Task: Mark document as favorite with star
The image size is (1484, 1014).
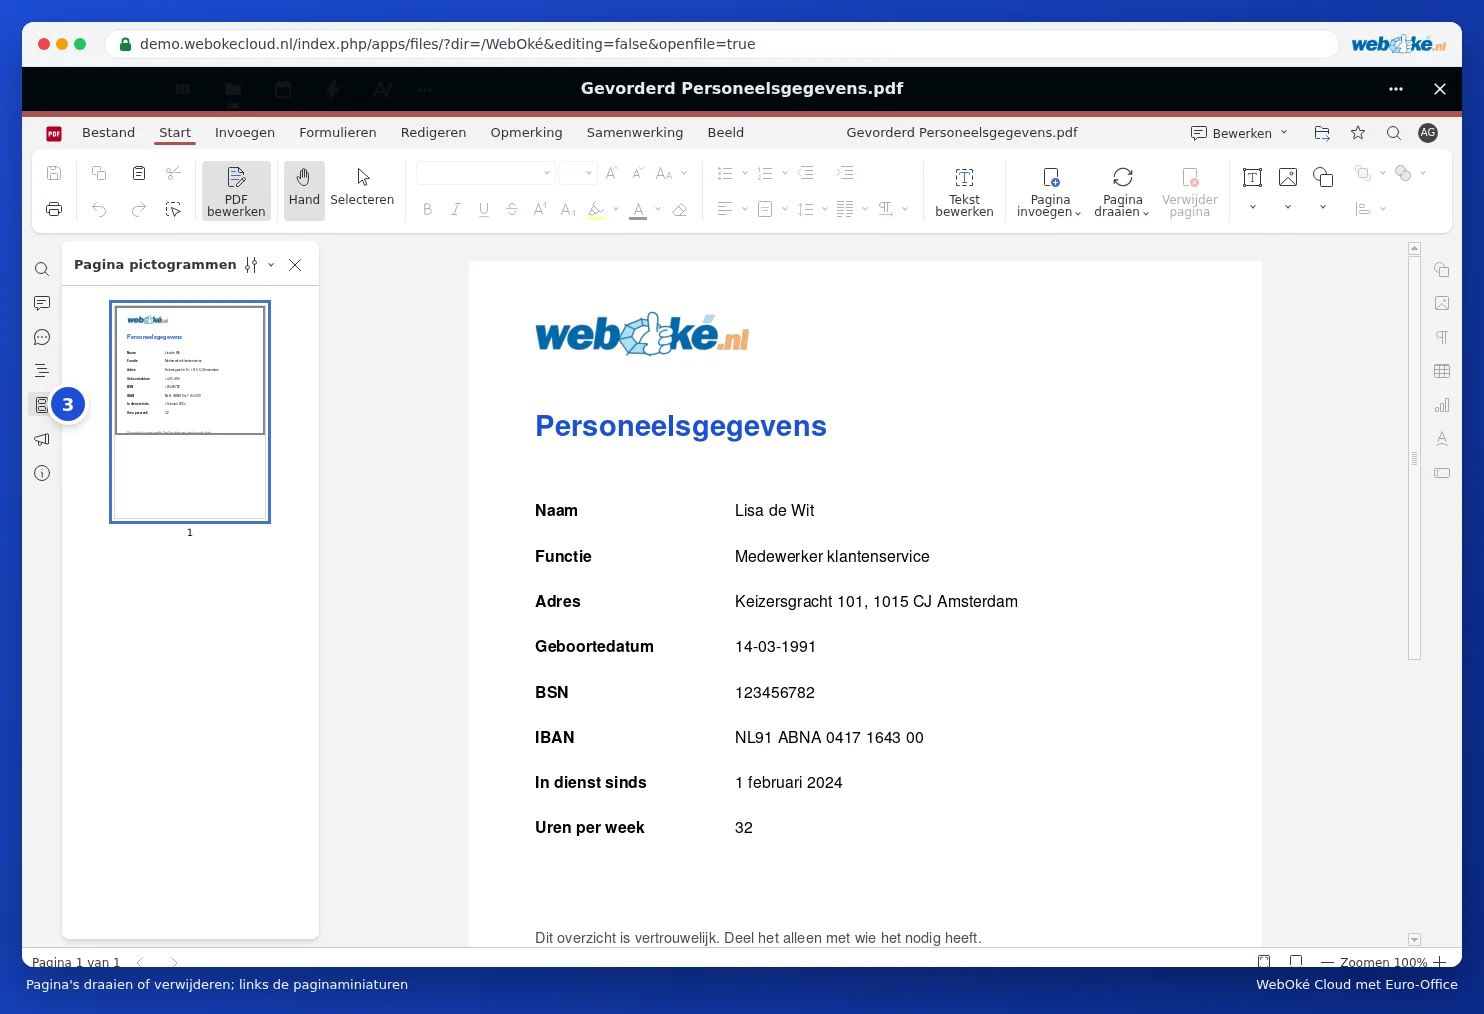Action: coord(1358,133)
